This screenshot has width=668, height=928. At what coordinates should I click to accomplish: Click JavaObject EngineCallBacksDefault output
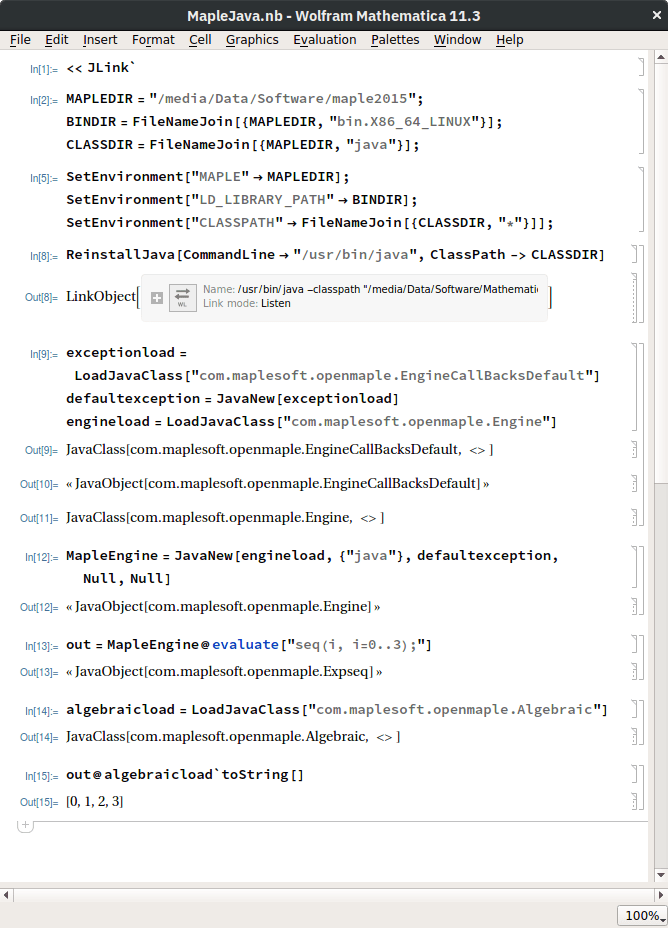pos(277,484)
